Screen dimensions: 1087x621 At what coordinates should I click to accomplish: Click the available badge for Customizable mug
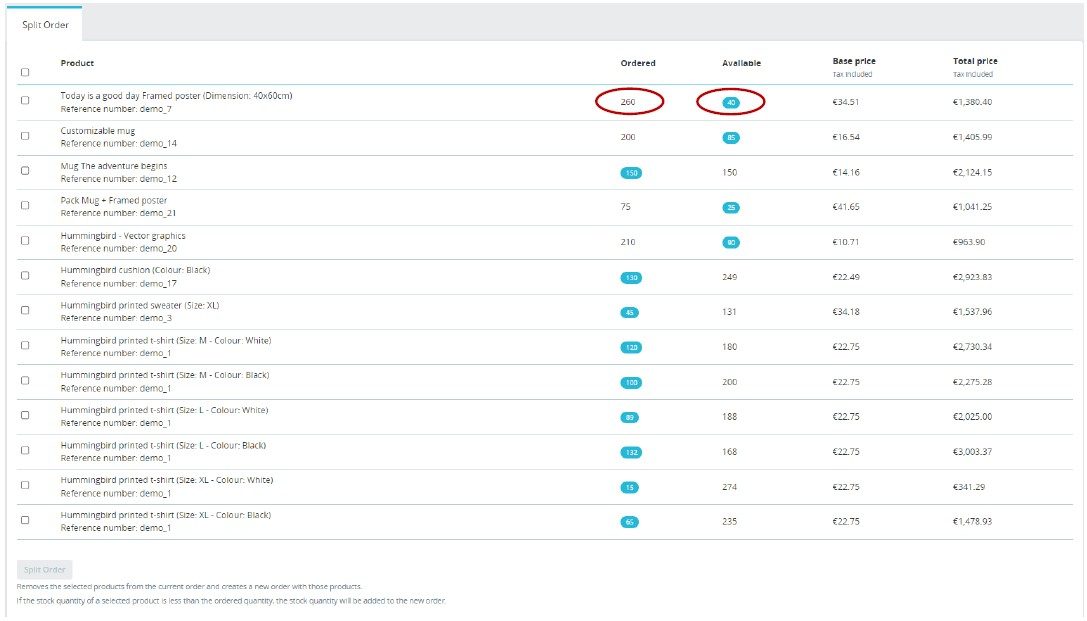pos(731,137)
